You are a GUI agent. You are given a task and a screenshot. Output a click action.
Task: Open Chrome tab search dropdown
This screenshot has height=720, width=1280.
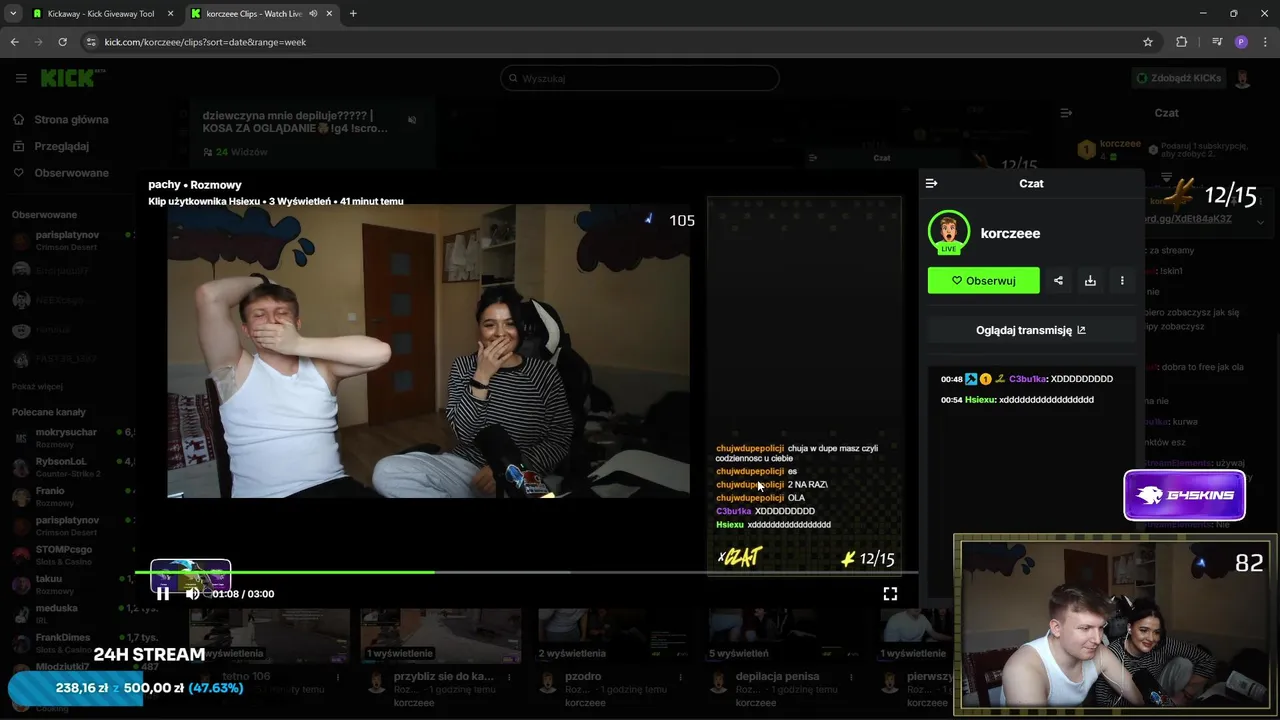pyautogui.click(x=13, y=13)
